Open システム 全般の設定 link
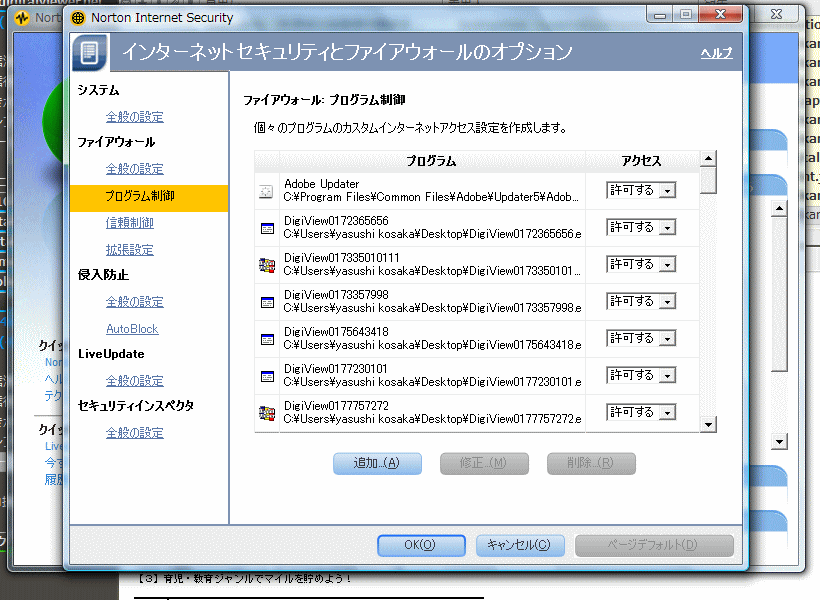820x600 pixels. click(x=134, y=117)
